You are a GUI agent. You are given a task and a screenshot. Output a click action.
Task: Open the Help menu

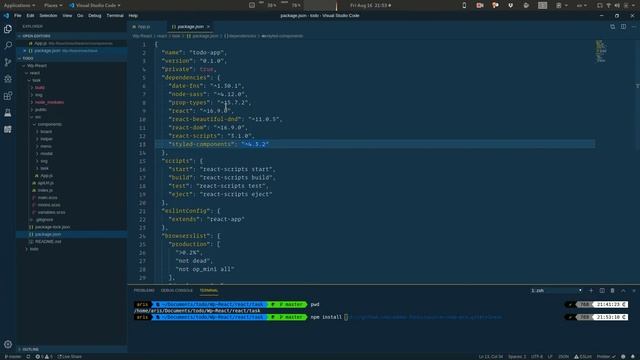tap(133, 16)
